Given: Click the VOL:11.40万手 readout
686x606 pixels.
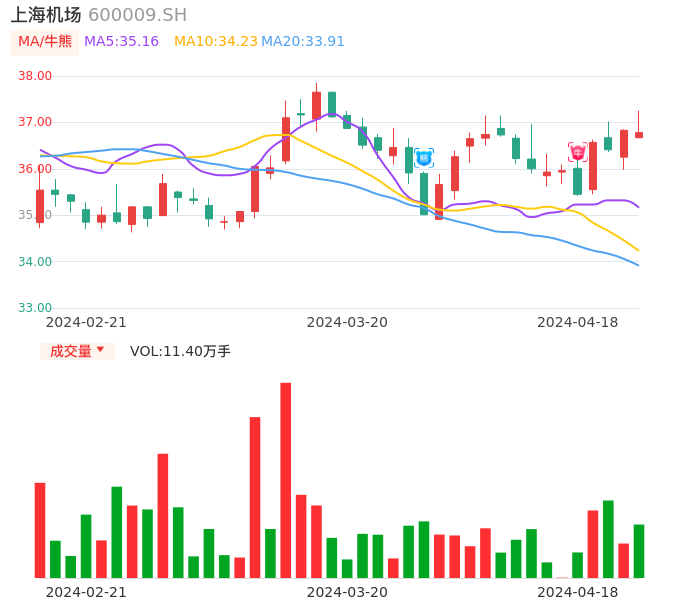Looking at the screenshot, I should (x=180, y=351).
